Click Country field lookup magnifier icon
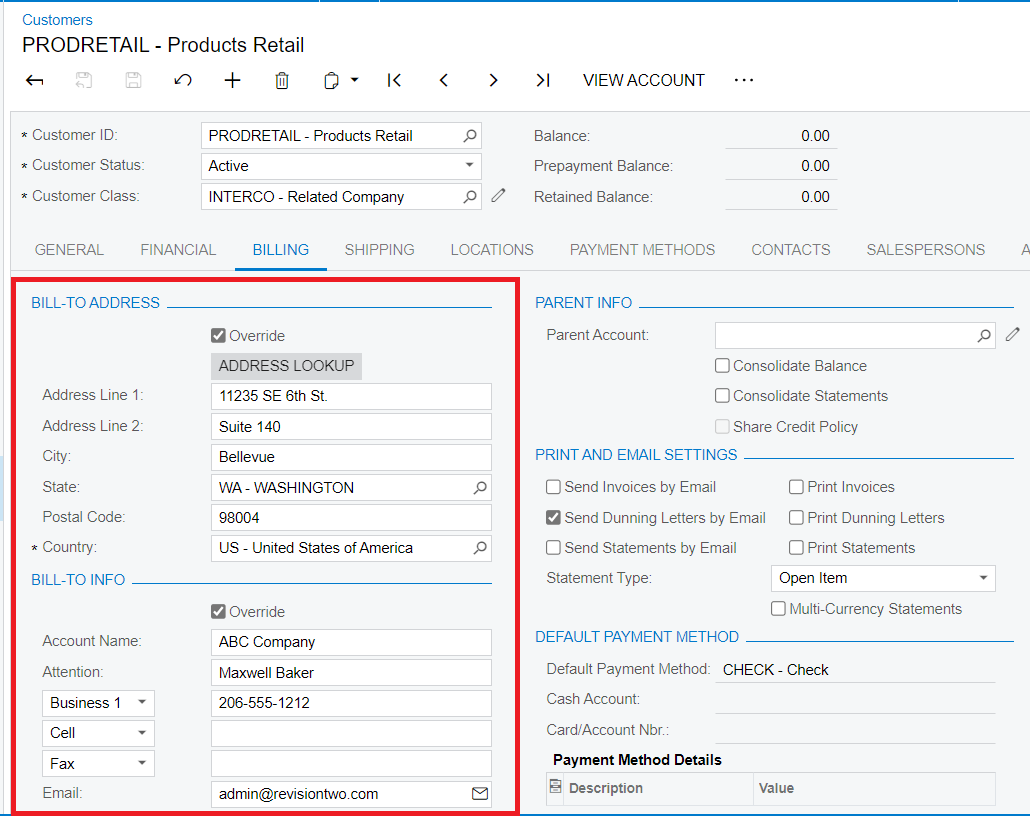The width and height of the screenshot is (1030, 816). click(x=480, y=547)
